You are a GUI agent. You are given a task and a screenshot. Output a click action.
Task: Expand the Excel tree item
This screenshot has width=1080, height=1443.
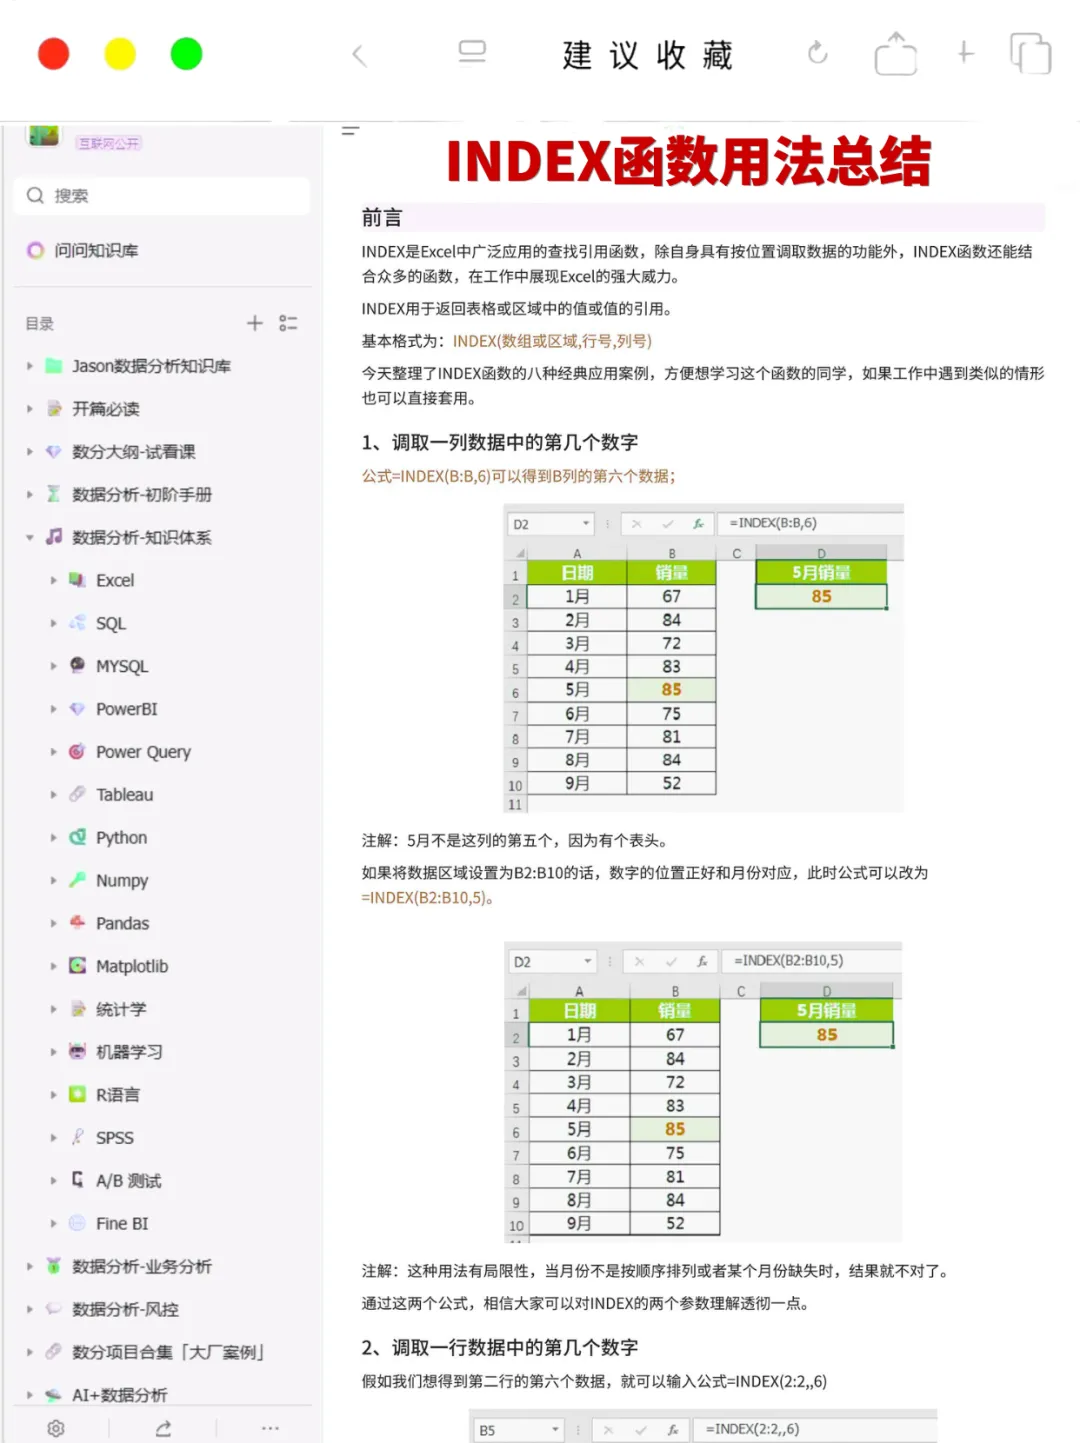point(53,580)
